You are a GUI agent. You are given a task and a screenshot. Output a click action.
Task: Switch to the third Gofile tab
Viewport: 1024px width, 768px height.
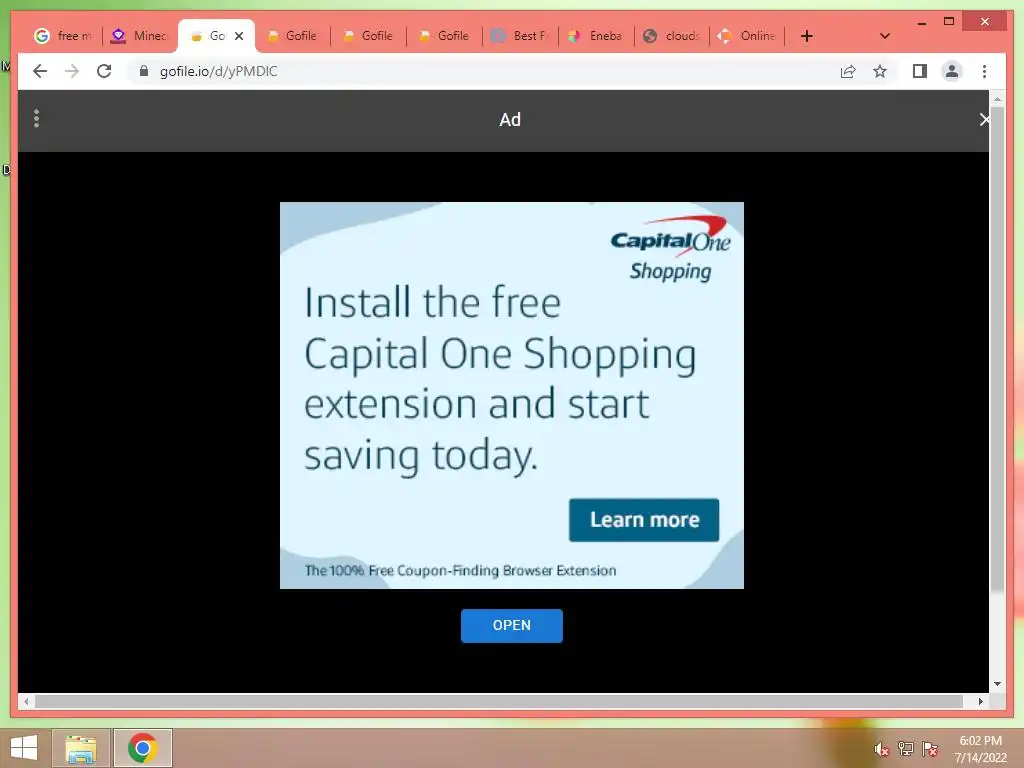pyautogui.click(x=368, y=36)
